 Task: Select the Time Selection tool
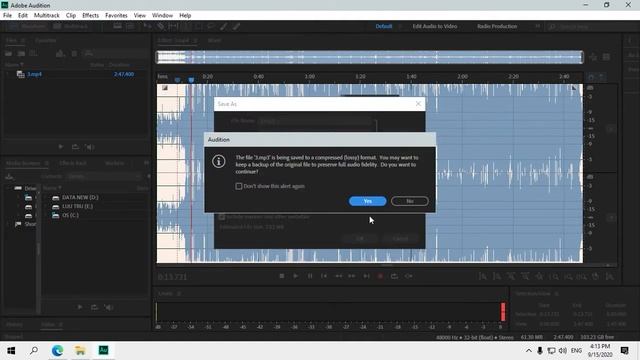pyautogui.click(x=186, y=26)
